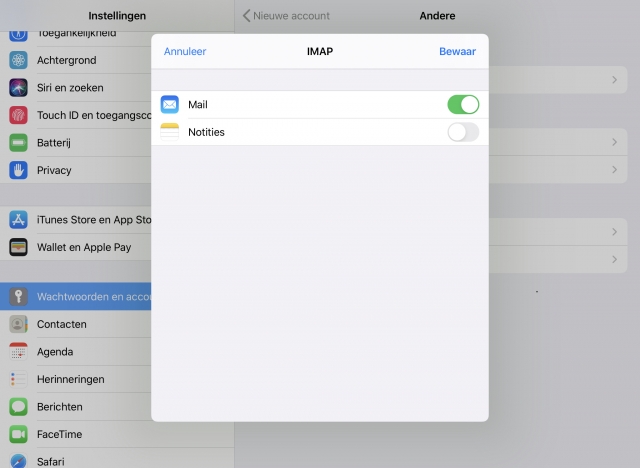640x468 pixels.
Task: Open second chevron row in Andere pane
Action: pos(558,142)
